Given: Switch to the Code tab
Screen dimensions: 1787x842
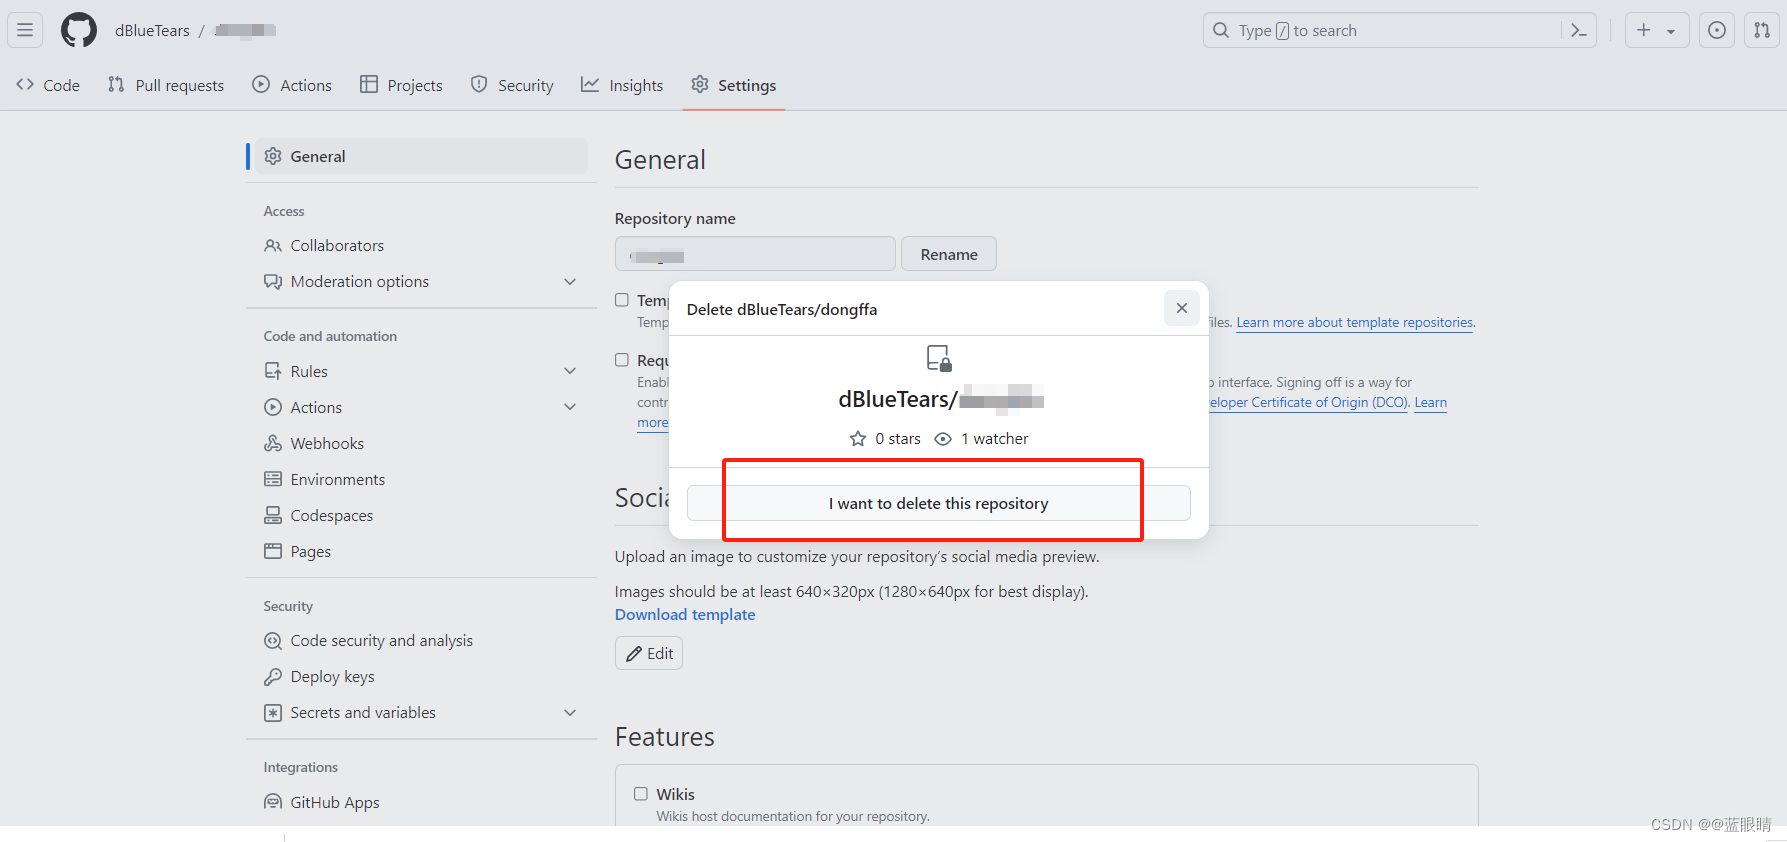Looking at the screenshot, I should 48,85.
